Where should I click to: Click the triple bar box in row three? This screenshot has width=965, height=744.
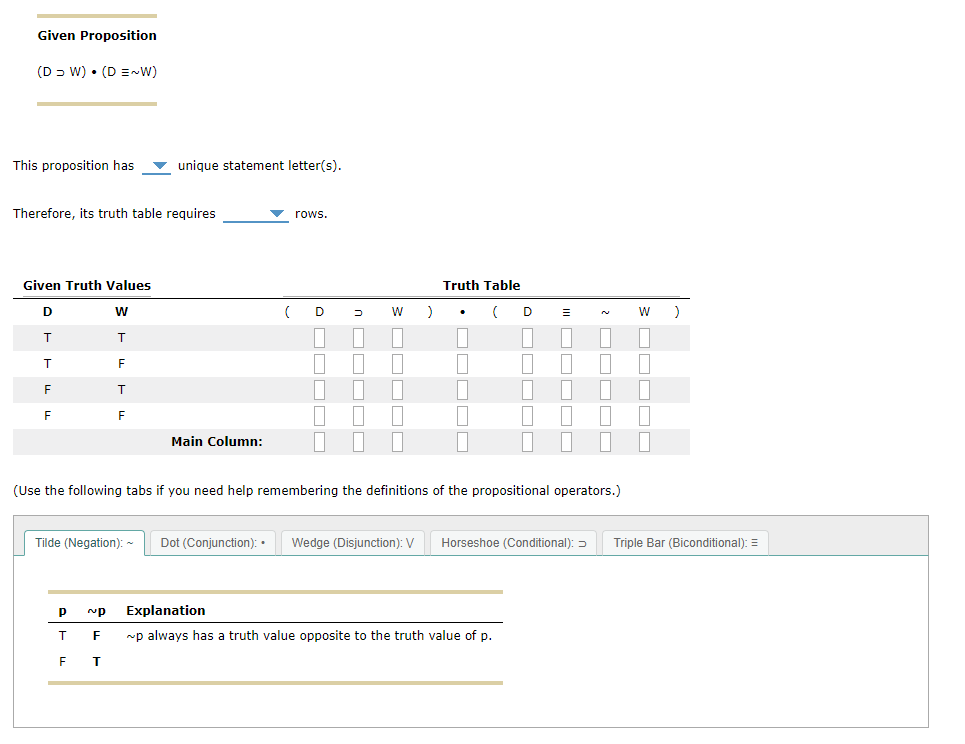pyautogui.click(x=566, y=389)
